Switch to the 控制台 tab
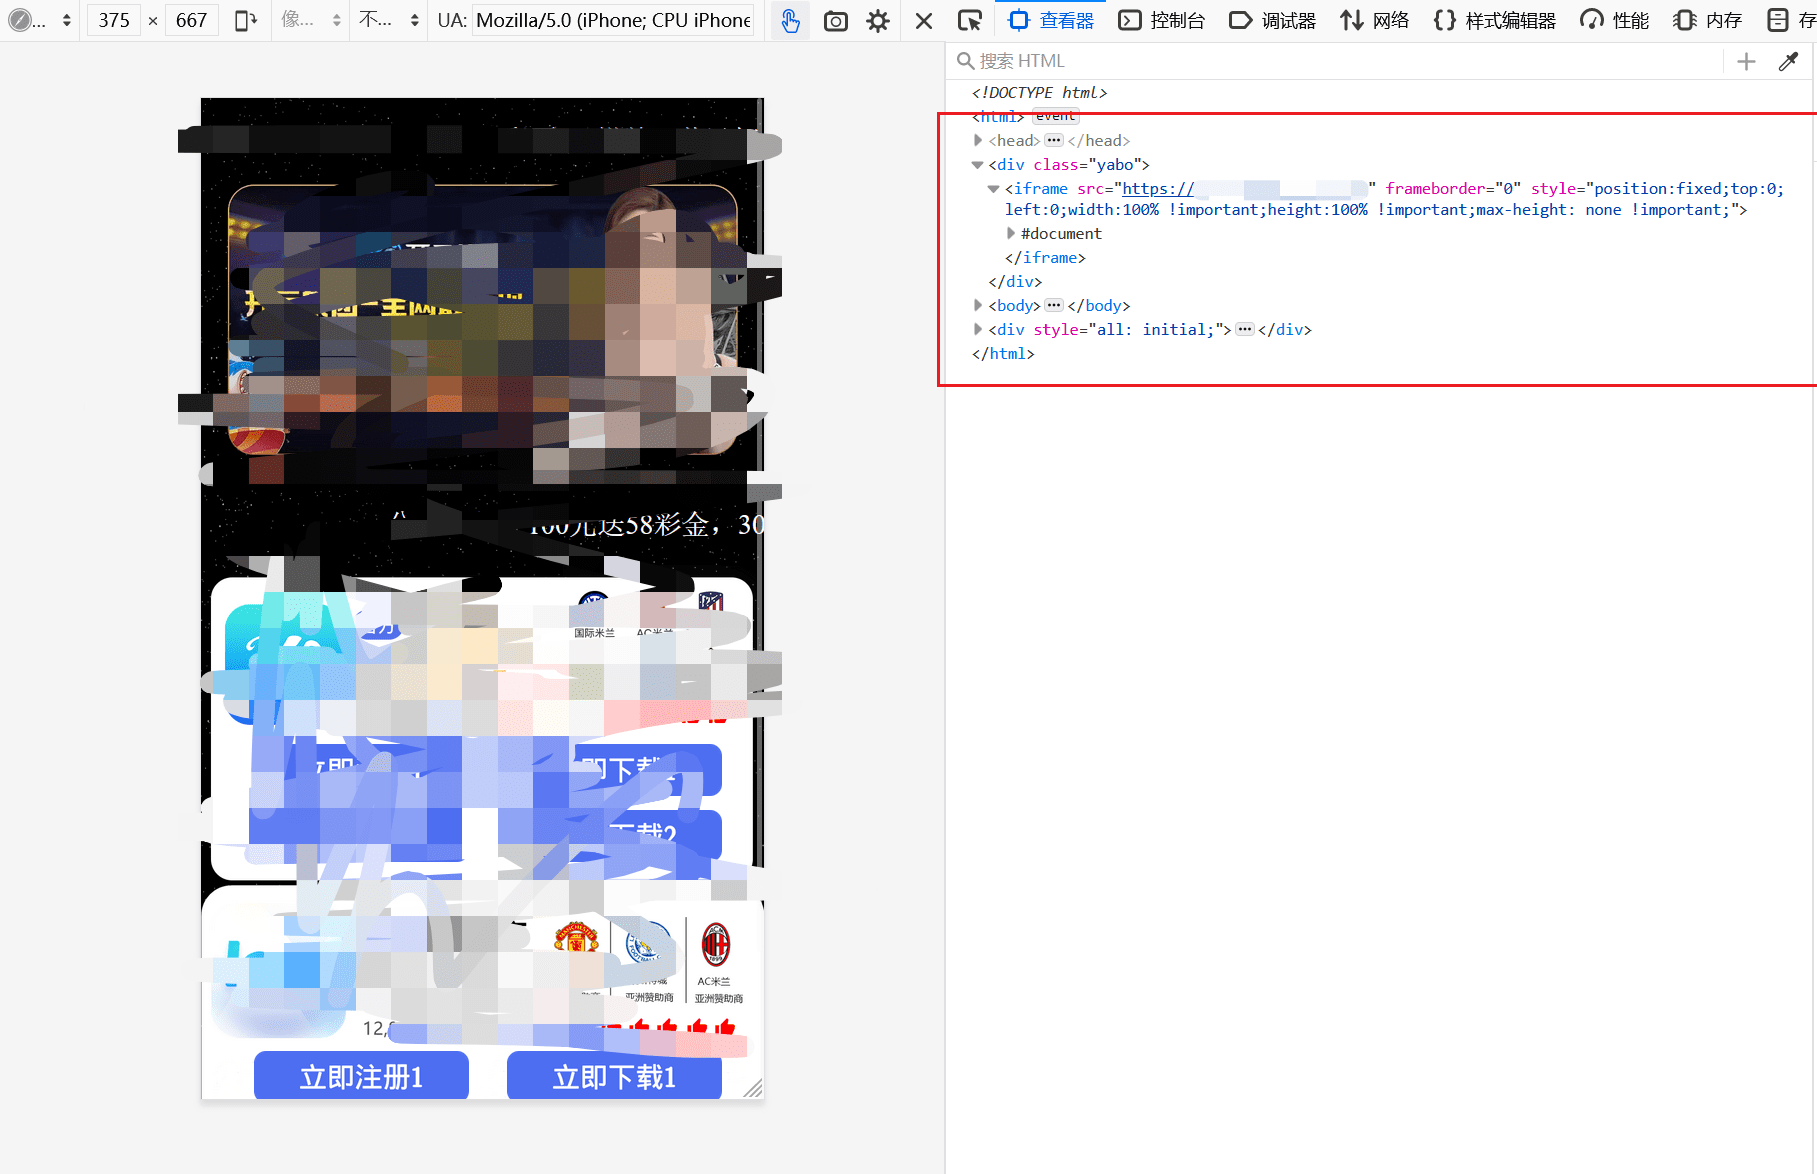Screen dimensions: 1817x1174 [1161, 21]
